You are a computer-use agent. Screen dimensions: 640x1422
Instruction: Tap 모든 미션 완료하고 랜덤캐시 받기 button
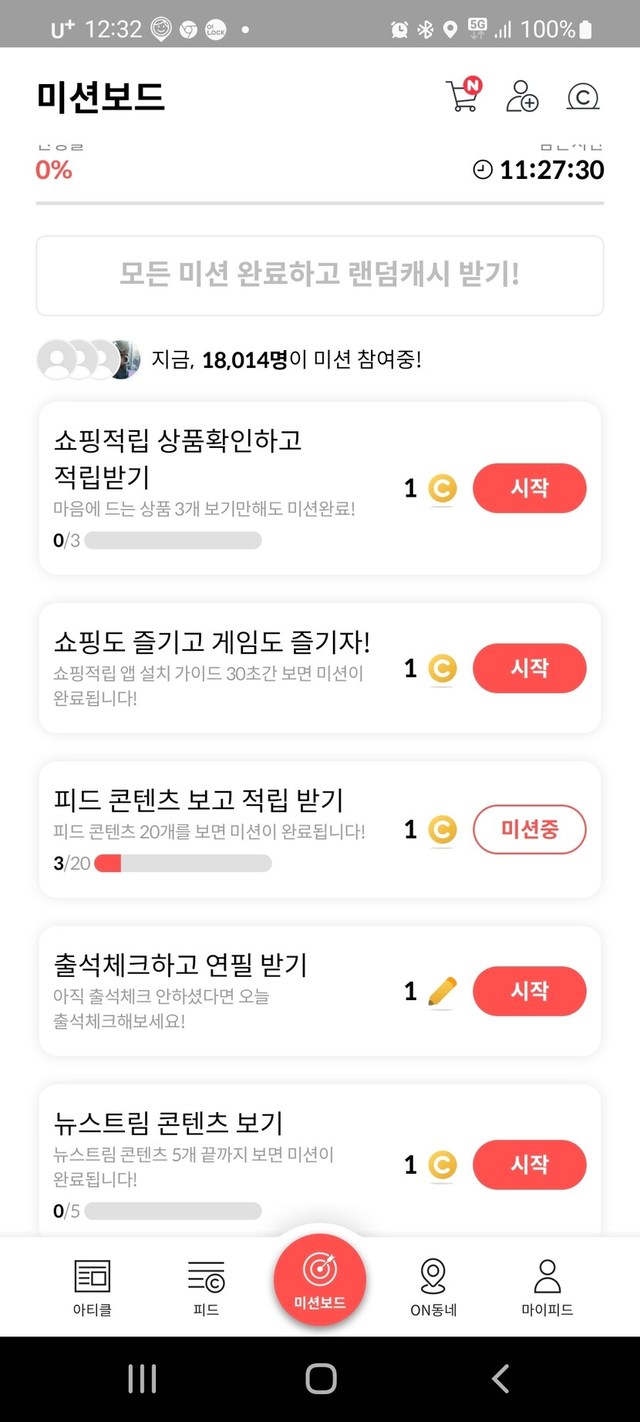click(x=320, y=275)
